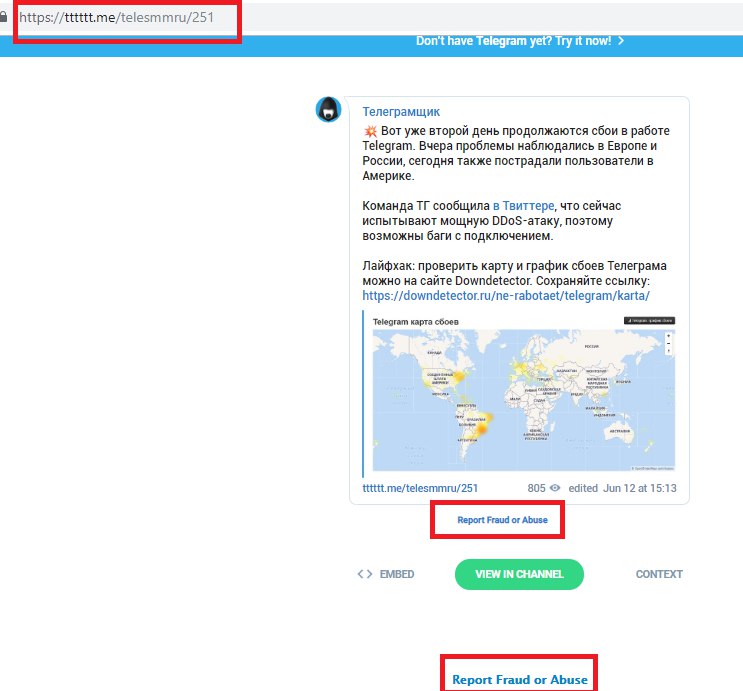Click the small Report Fraud or Abuse link
The width and height of the screenshot is (743, 691).
(502, 520)
